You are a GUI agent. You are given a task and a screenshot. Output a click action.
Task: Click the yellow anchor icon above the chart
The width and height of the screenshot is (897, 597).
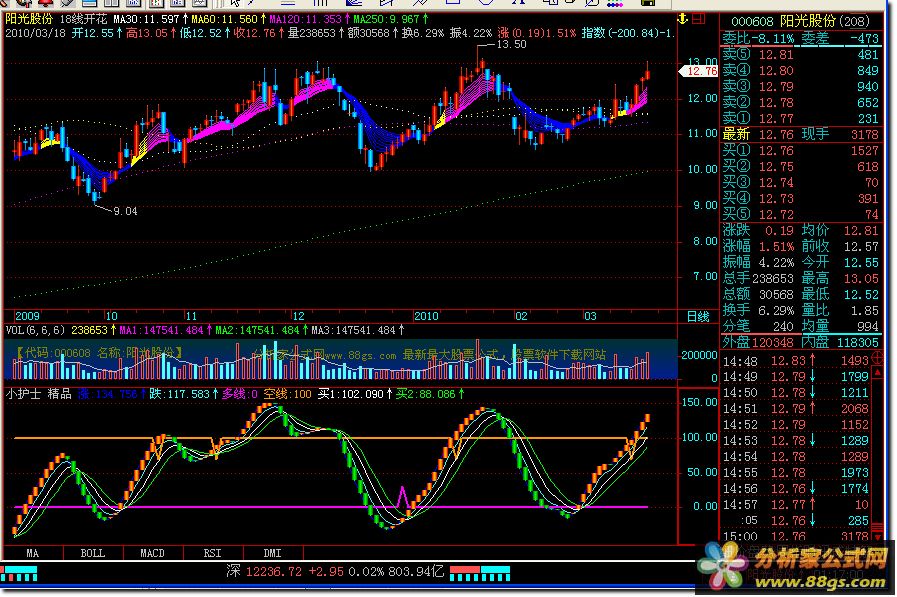(x=685, y=19)
